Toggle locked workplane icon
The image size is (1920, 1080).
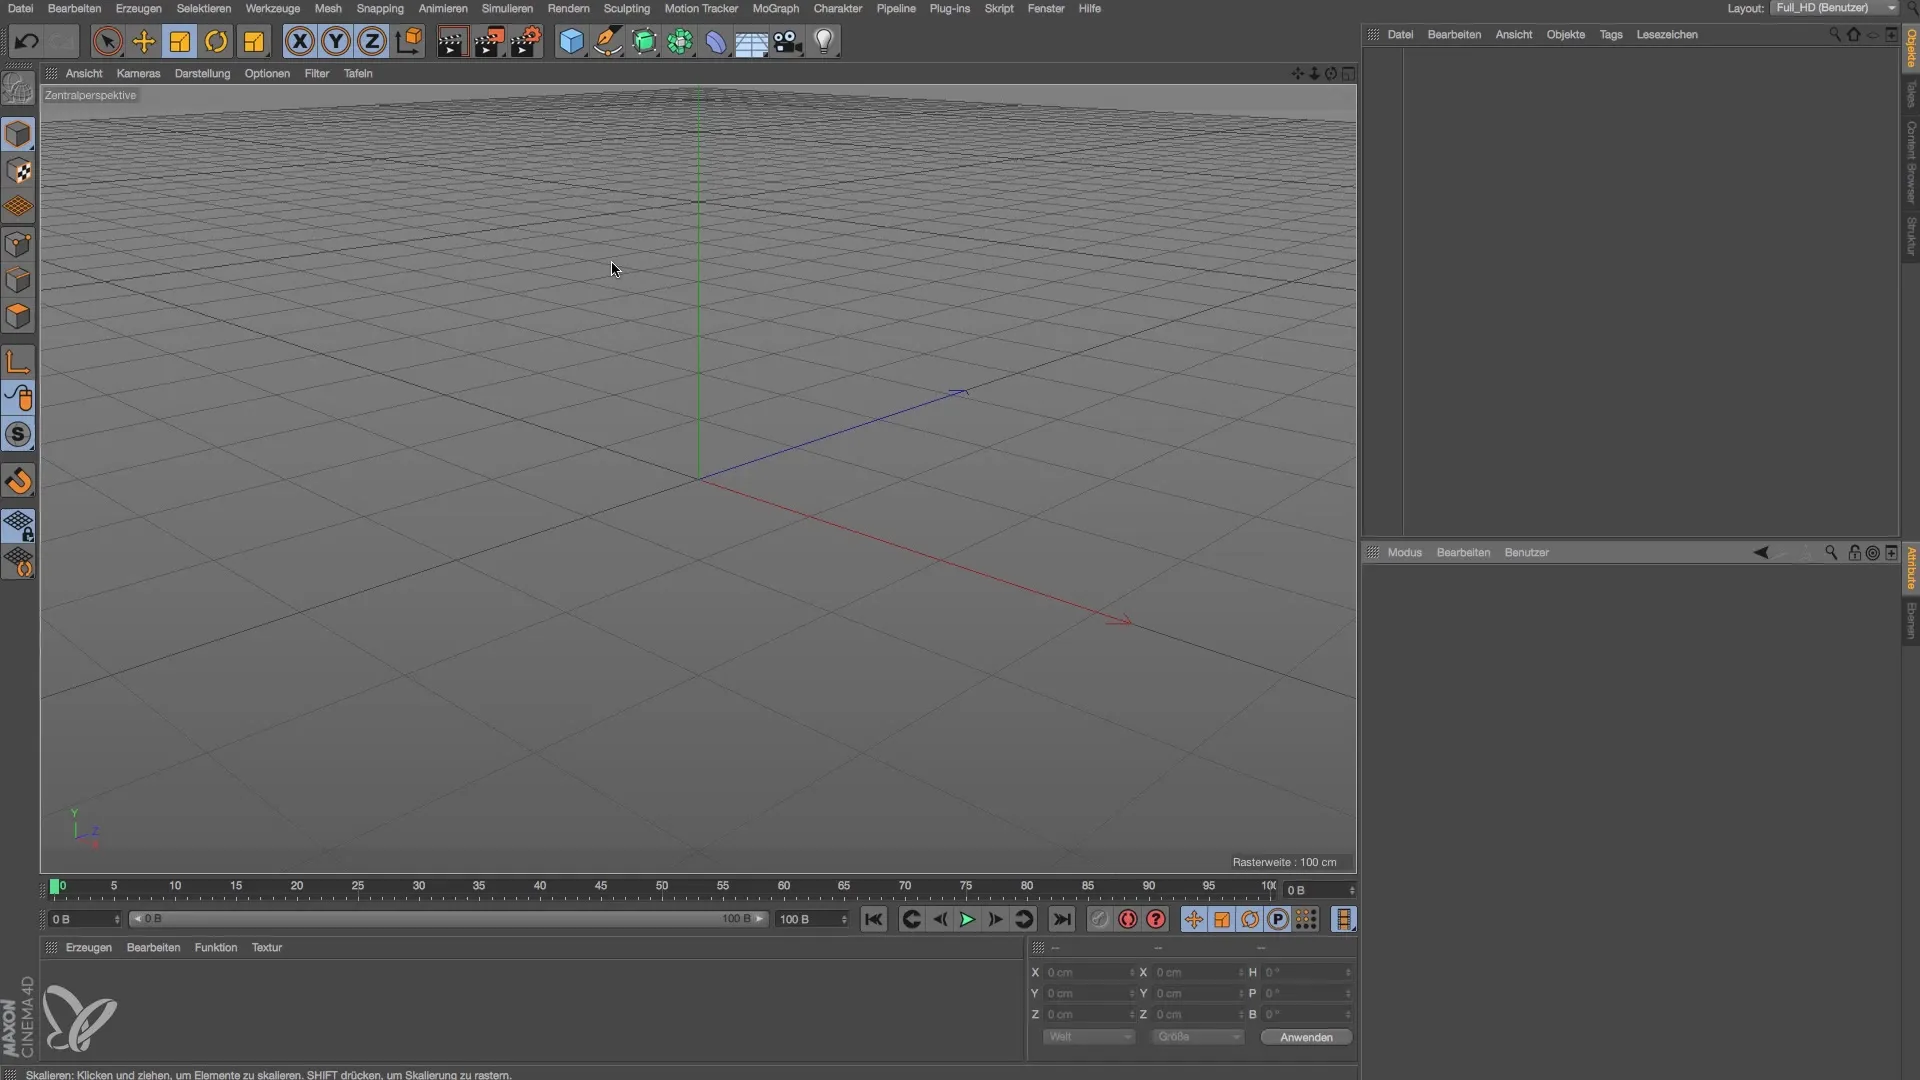tap(18, 526)
